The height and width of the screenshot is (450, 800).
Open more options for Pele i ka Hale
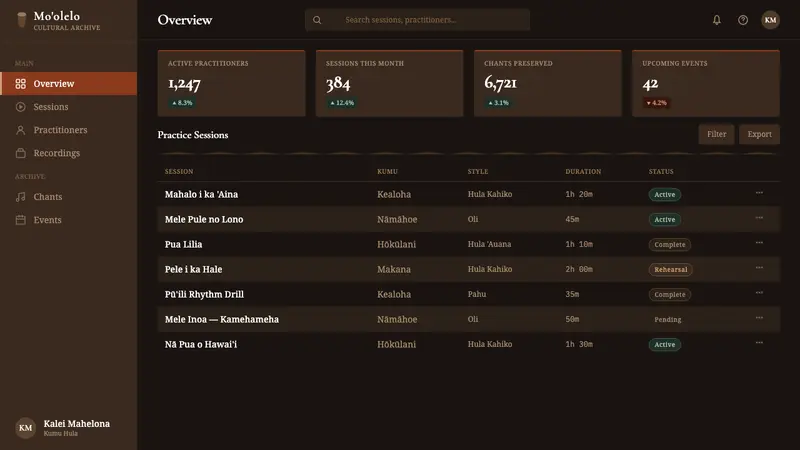[x=759, y=268]
